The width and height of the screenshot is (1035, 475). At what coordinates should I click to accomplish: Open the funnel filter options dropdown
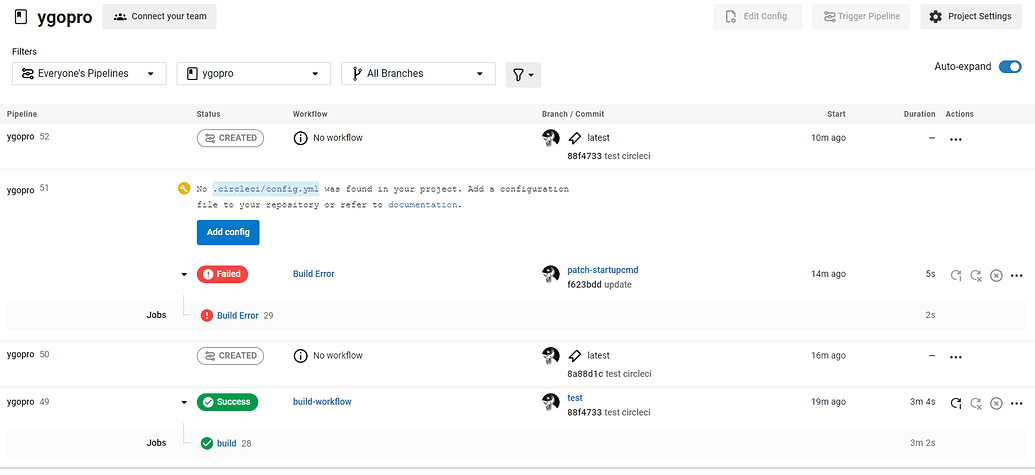[x=523, y=74]
